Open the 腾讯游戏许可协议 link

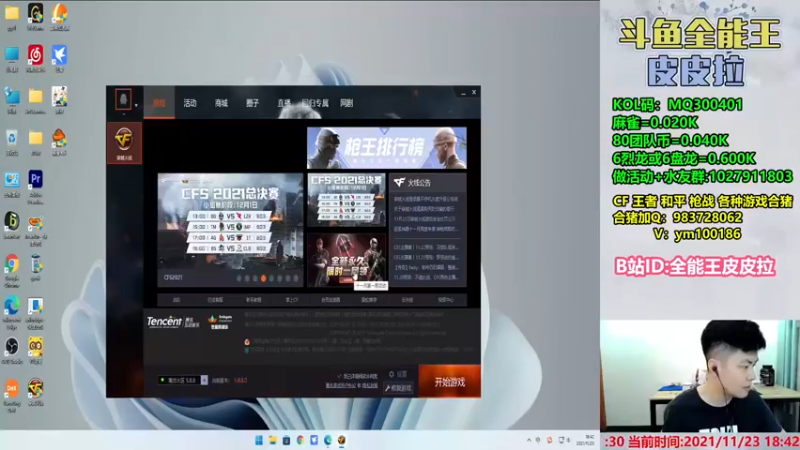point(340,385)
